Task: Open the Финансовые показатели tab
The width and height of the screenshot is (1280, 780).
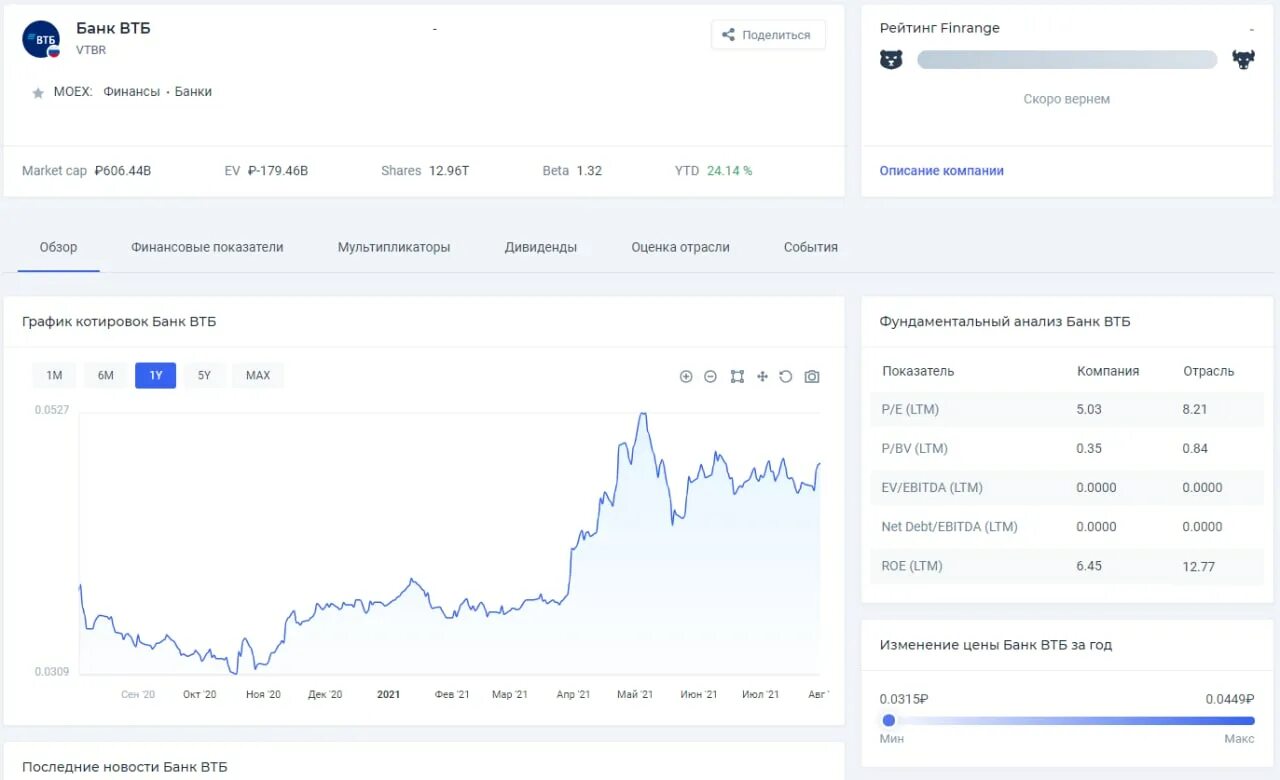Action: tap(207, 247)
